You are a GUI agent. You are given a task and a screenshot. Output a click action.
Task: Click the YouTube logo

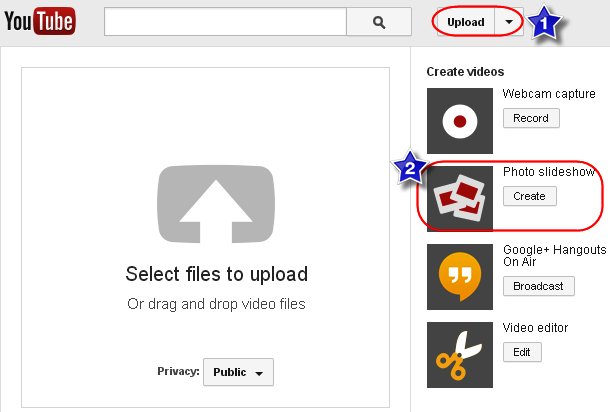pos(40,21)
